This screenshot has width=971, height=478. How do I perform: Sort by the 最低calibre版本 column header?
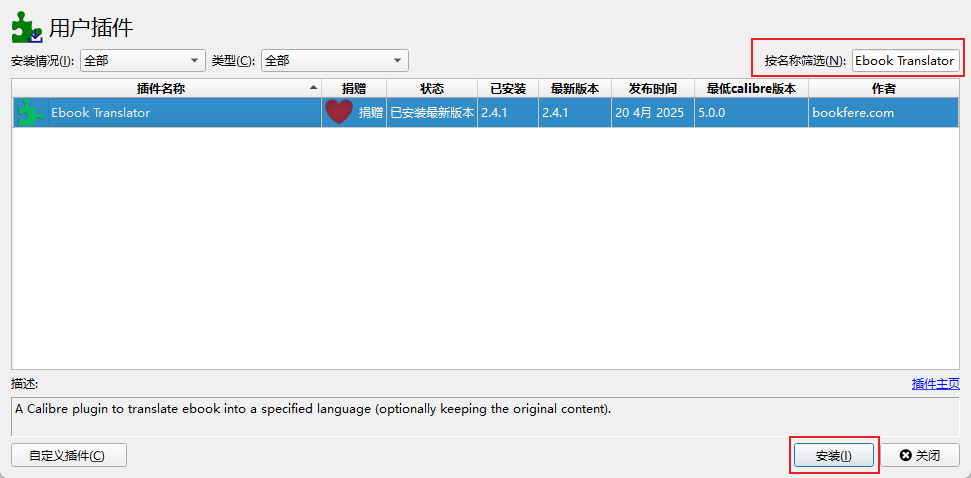click(750, 88)
